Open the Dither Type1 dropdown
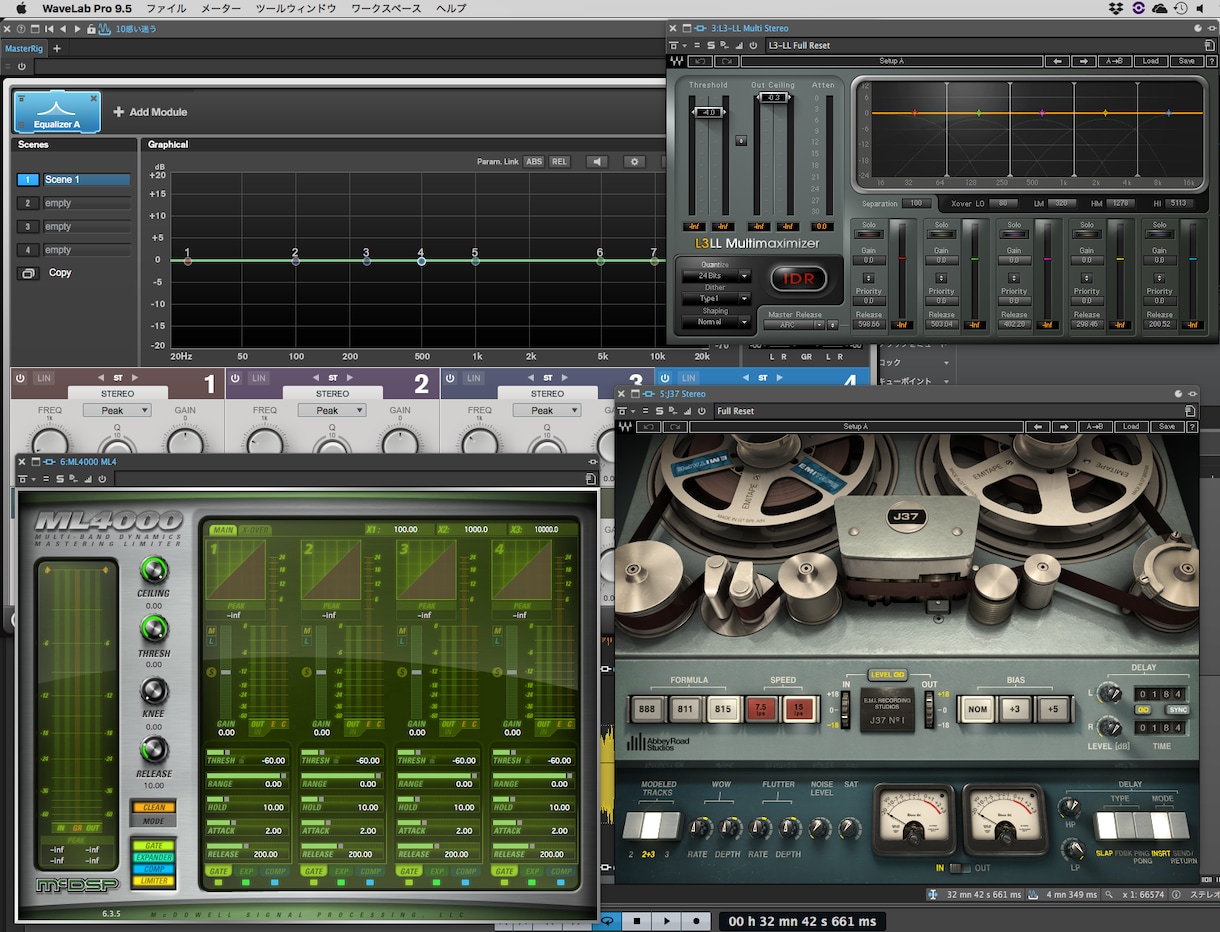The image size is (1220, 932). 716,299
